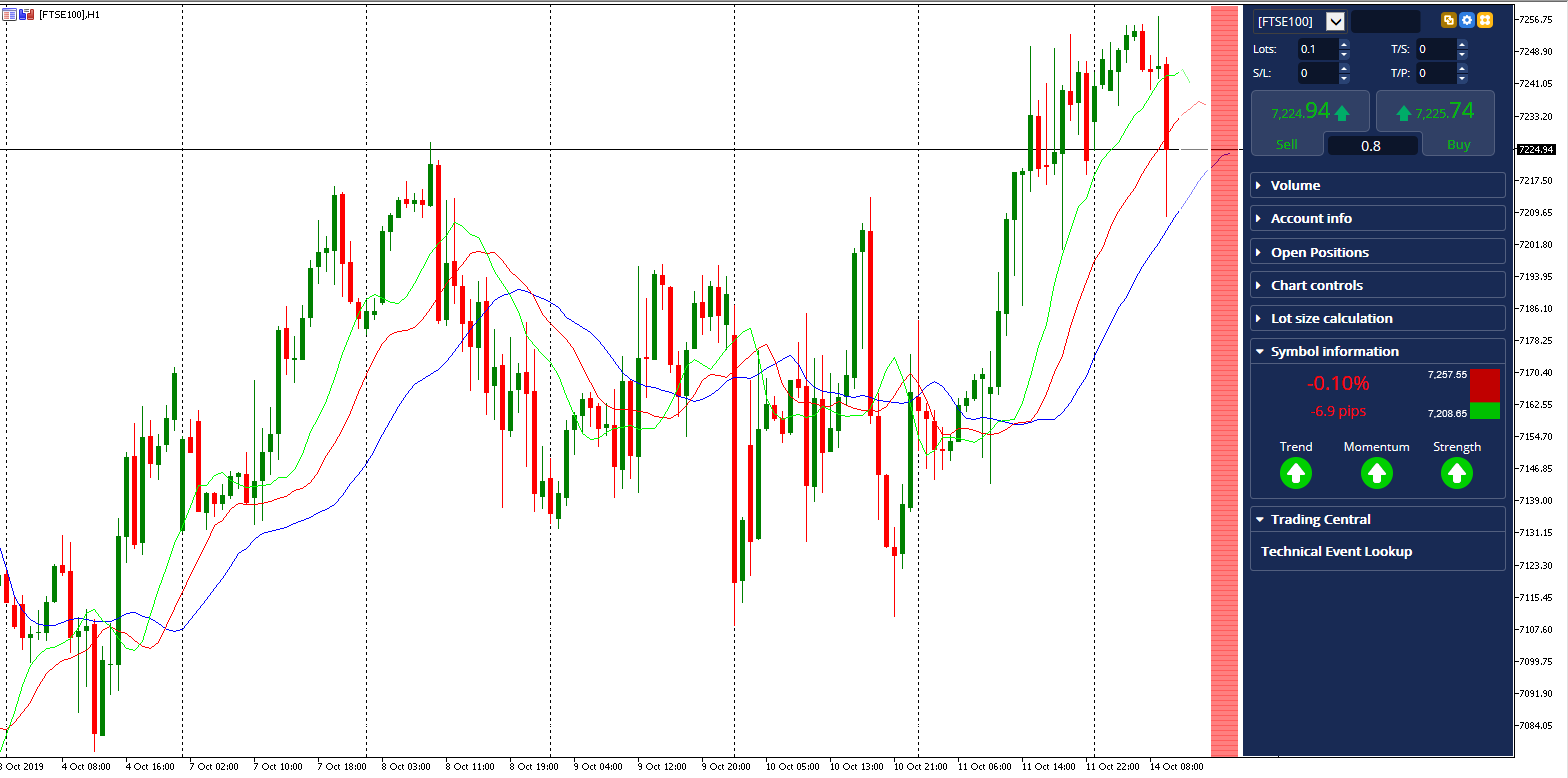
Task: Click the green Trend up-arrow indicator
Action: click(1296, 474)
